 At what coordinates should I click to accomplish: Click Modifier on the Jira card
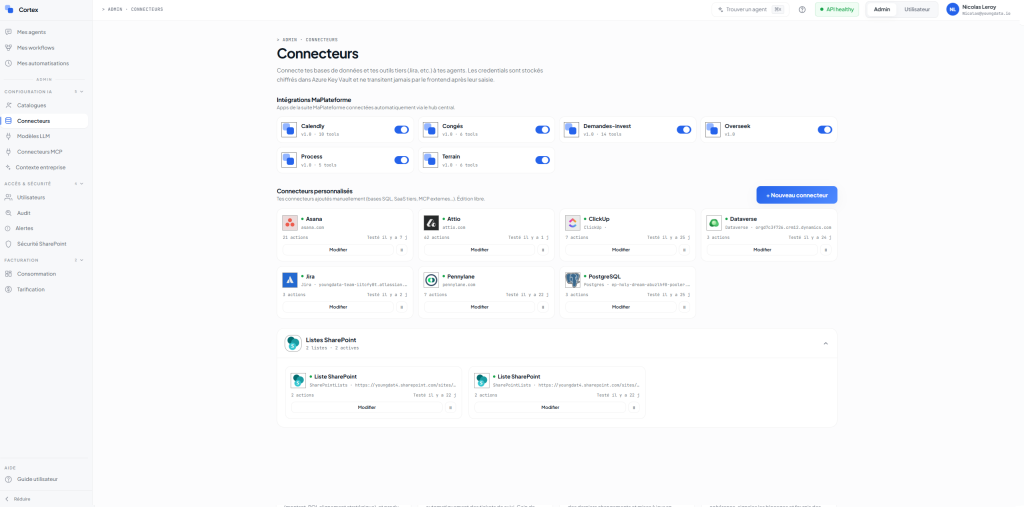point(338,306)
